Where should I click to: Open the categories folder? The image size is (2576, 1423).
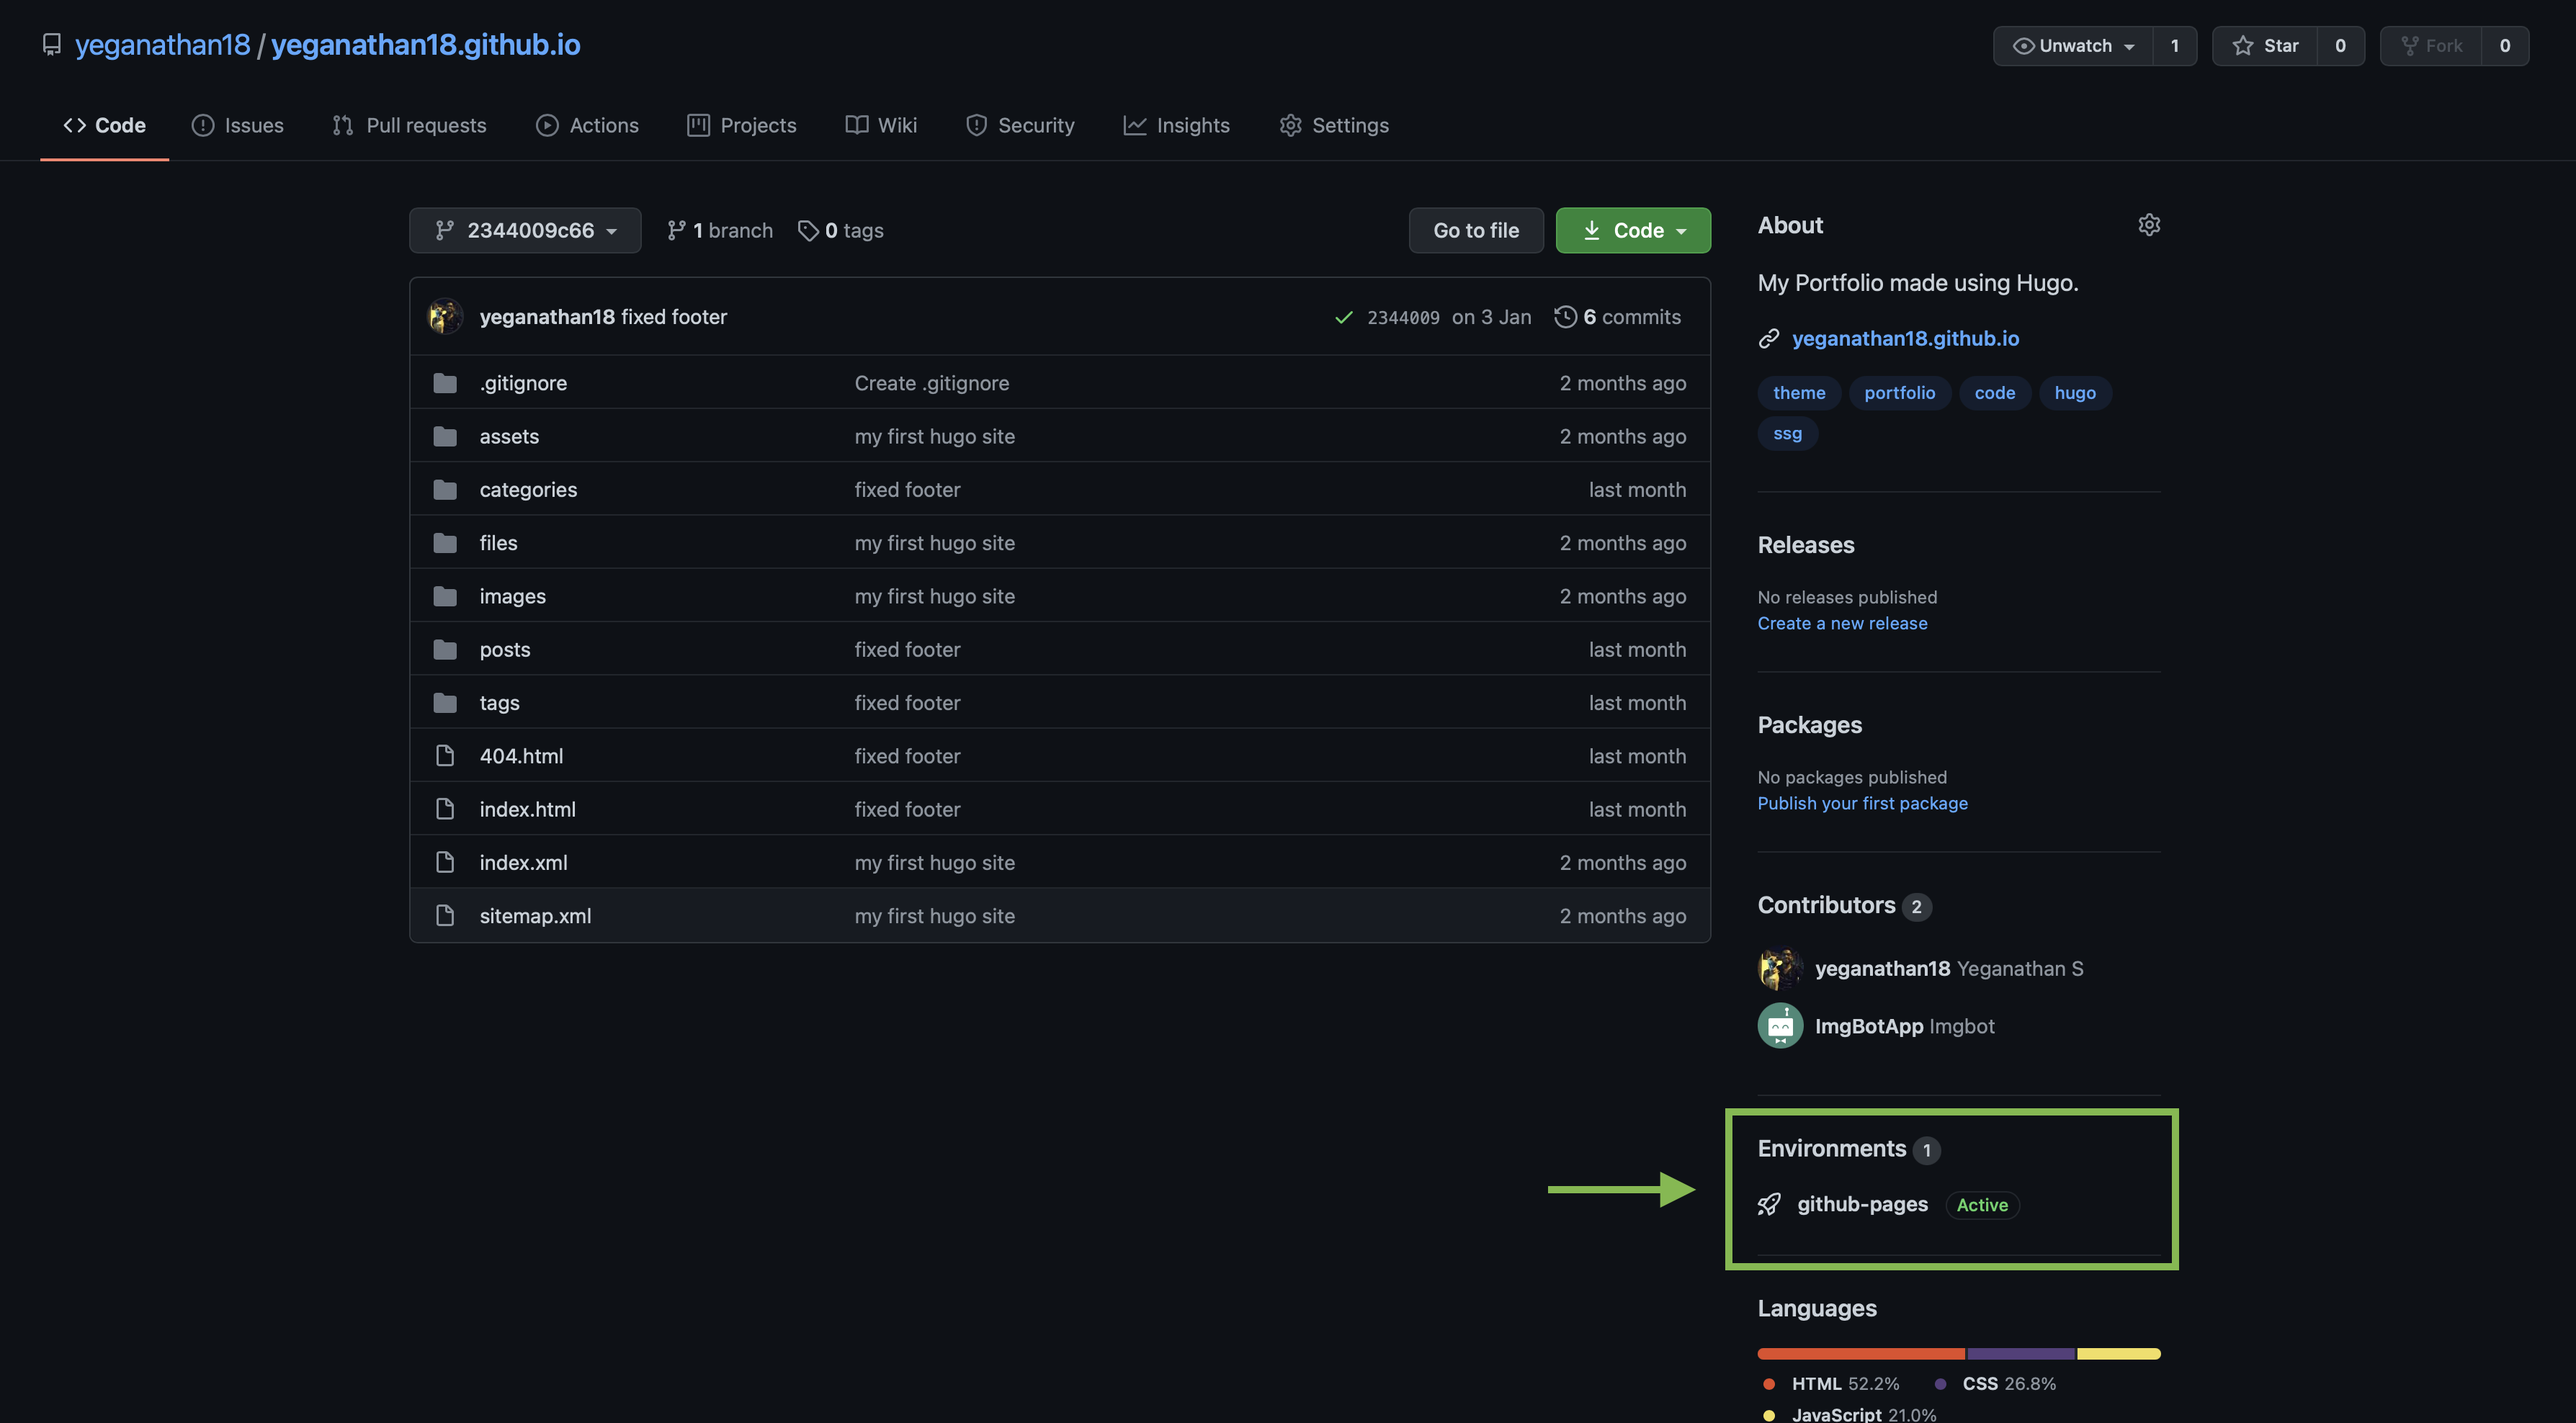[x=528, y=490]
